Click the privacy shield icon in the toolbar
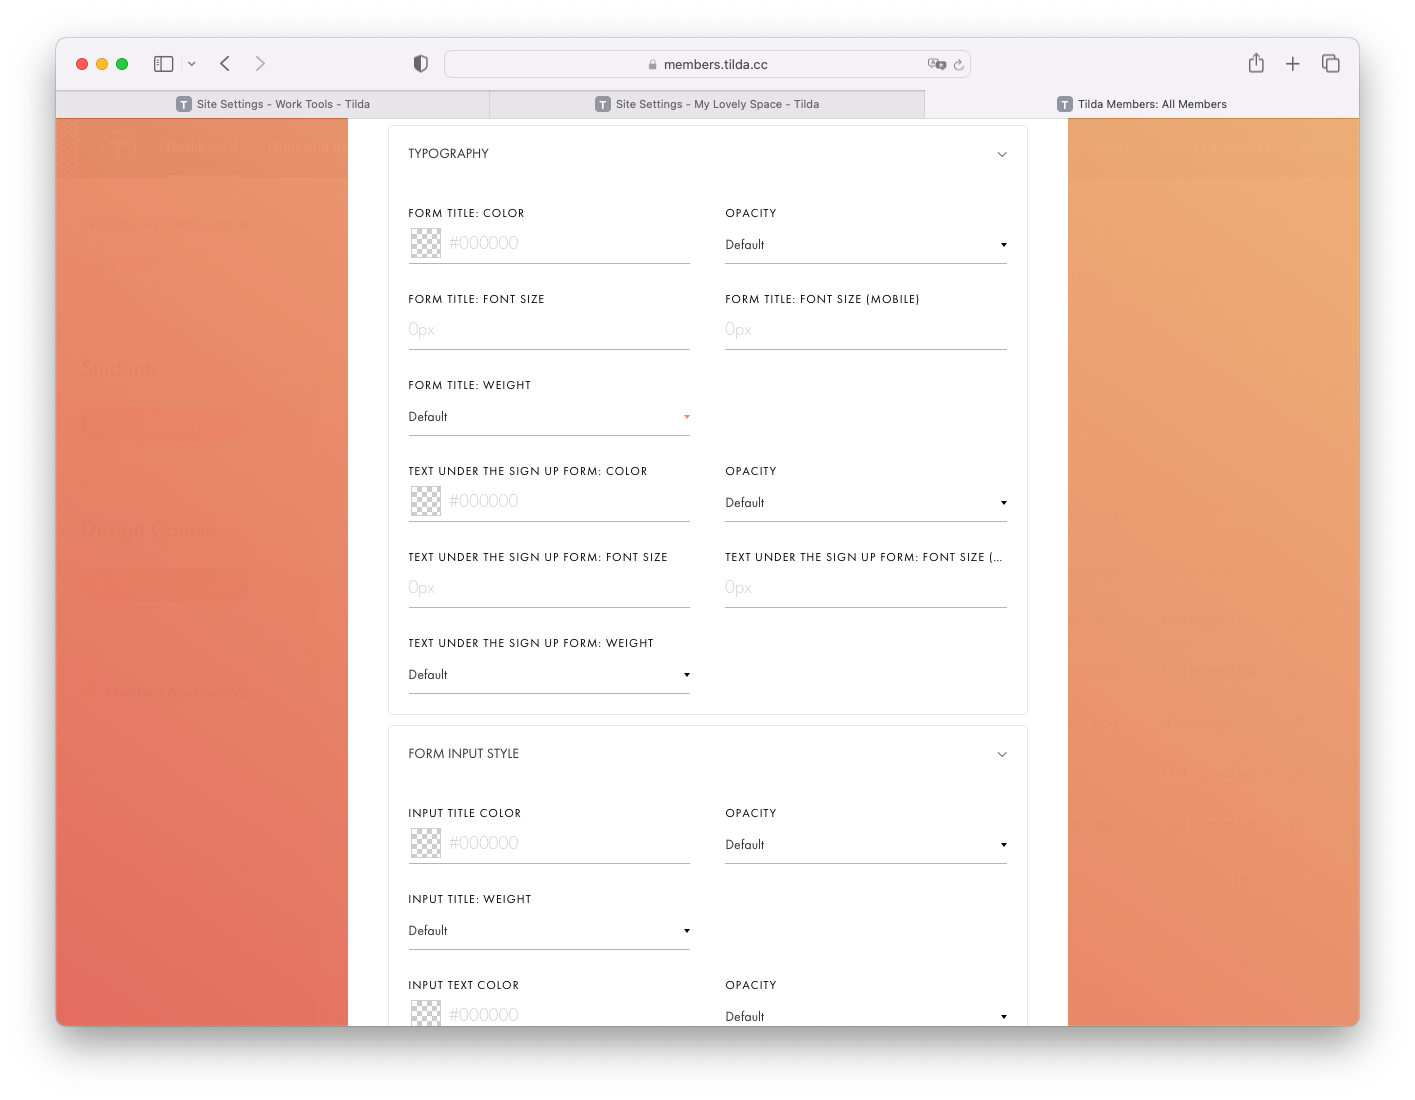This screenshot has height=1100, width=1415. coord(420,63)
